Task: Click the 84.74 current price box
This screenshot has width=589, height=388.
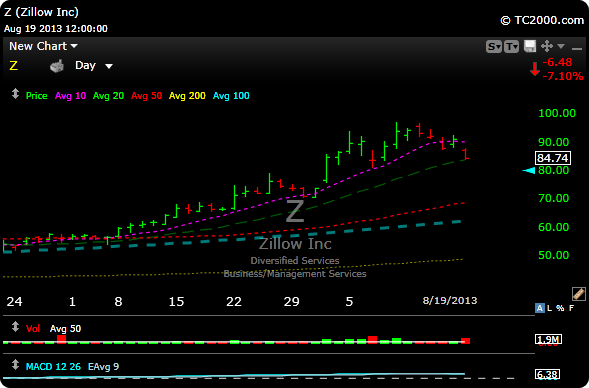Action: coord(553,158)
